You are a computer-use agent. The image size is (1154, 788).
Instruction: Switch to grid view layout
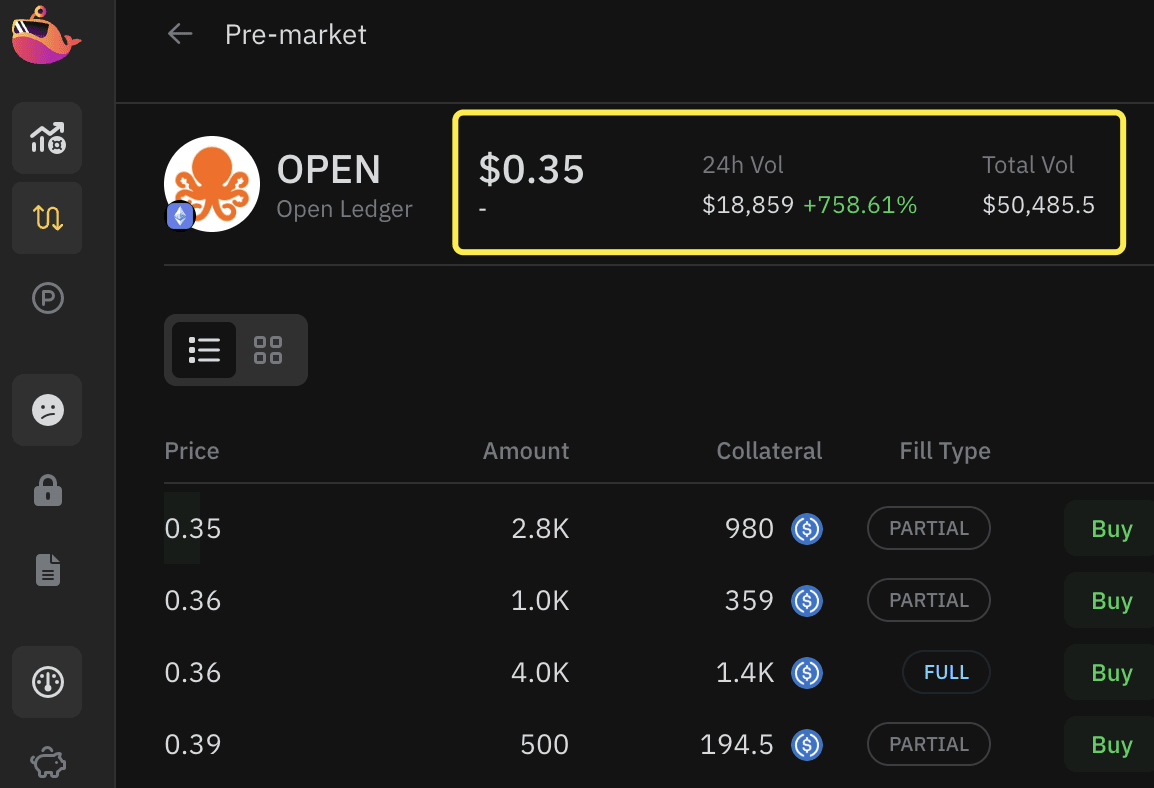click(x=268, y=350)
